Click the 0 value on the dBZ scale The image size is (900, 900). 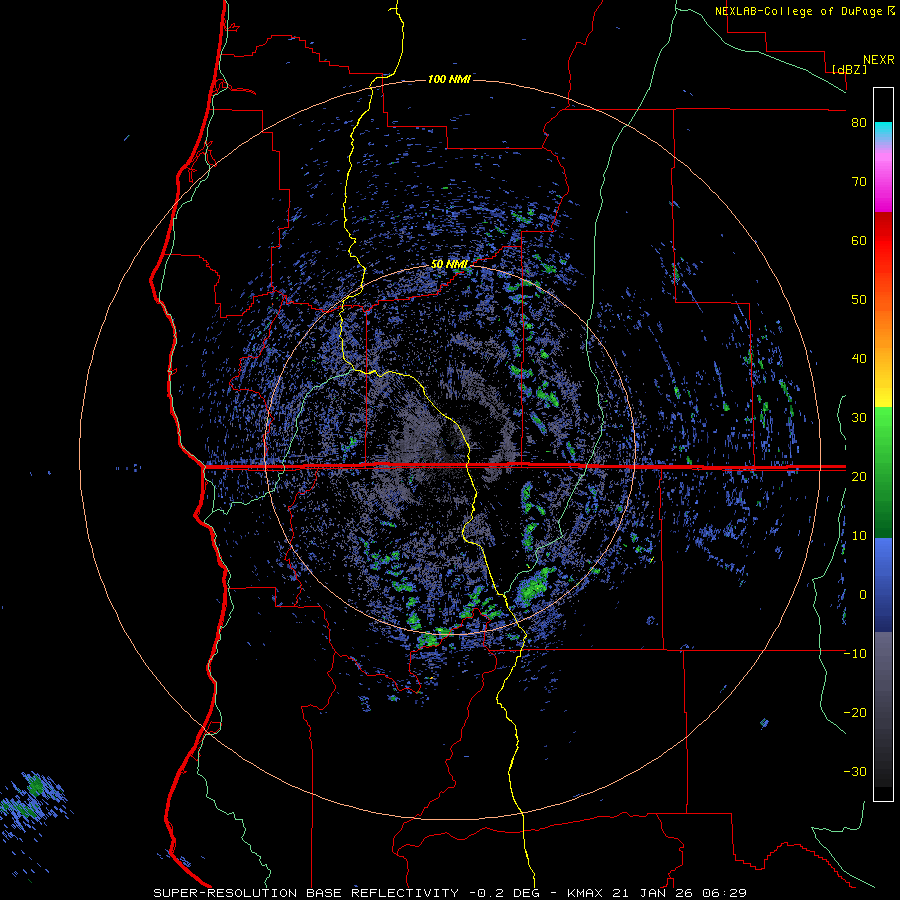863,595
